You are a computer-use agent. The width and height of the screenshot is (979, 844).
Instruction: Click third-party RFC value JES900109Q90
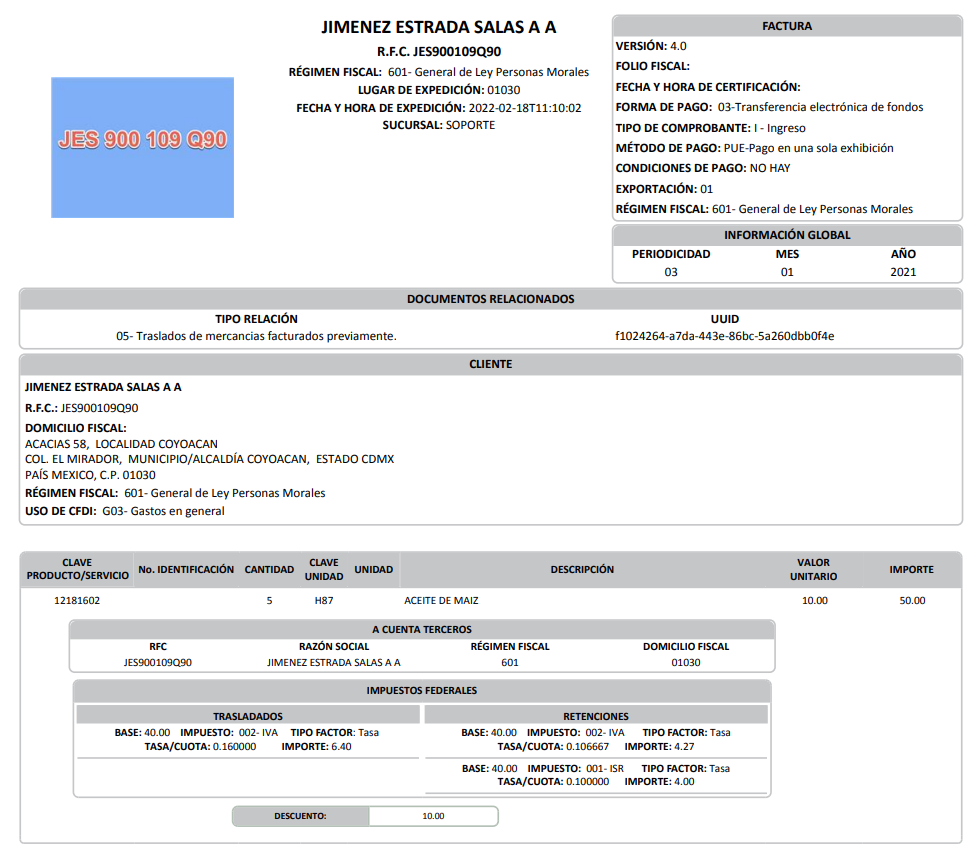[157, 662]
